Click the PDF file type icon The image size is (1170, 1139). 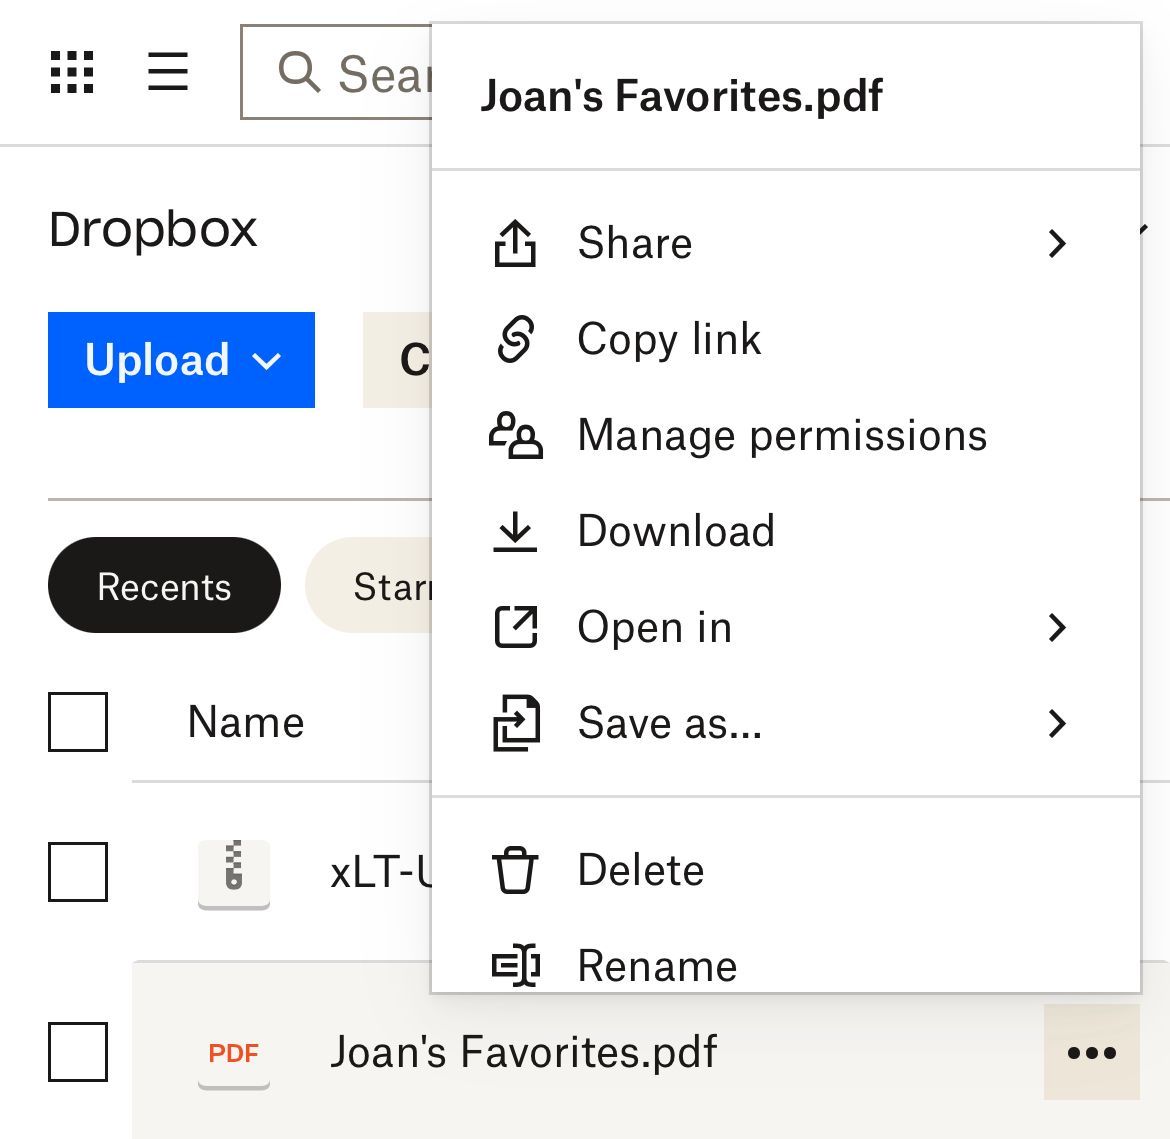coord(234,1053)
